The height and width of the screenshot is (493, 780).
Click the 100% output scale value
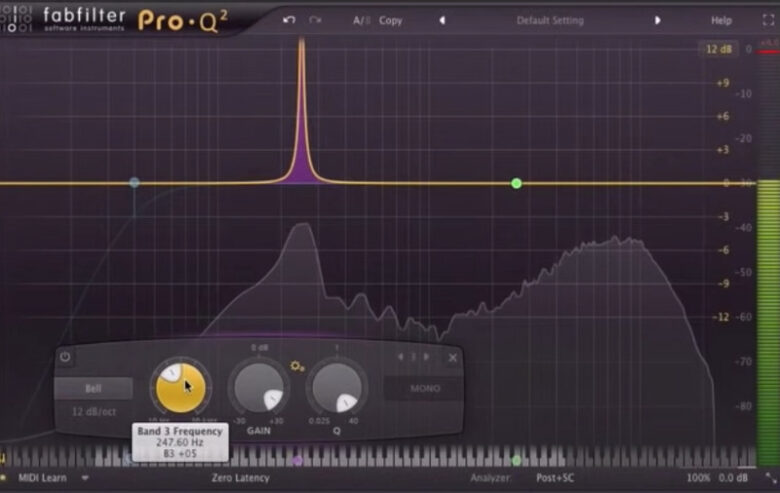tap(698, 478)
